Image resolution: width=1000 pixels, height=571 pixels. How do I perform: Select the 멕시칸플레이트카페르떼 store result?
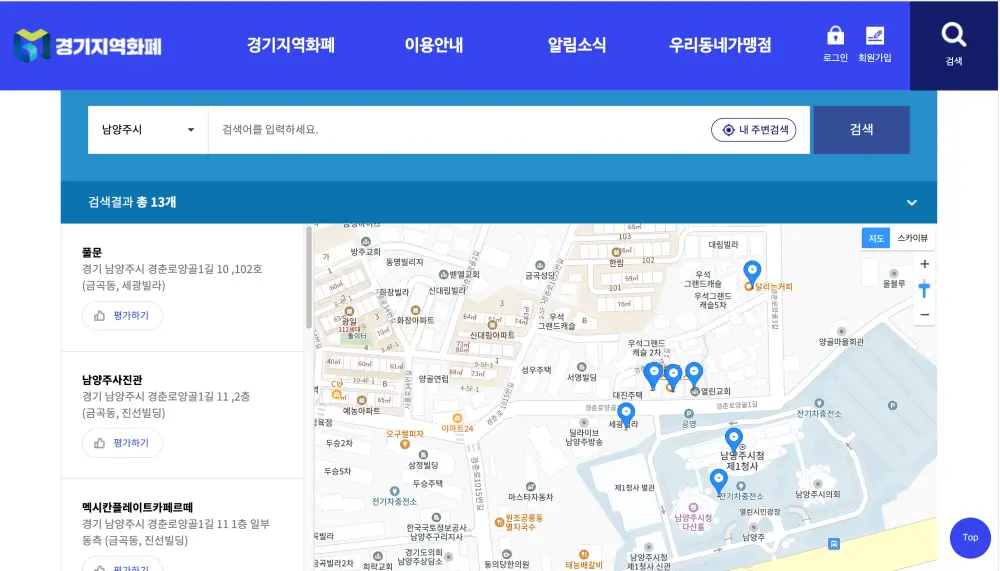click(137, 507)
